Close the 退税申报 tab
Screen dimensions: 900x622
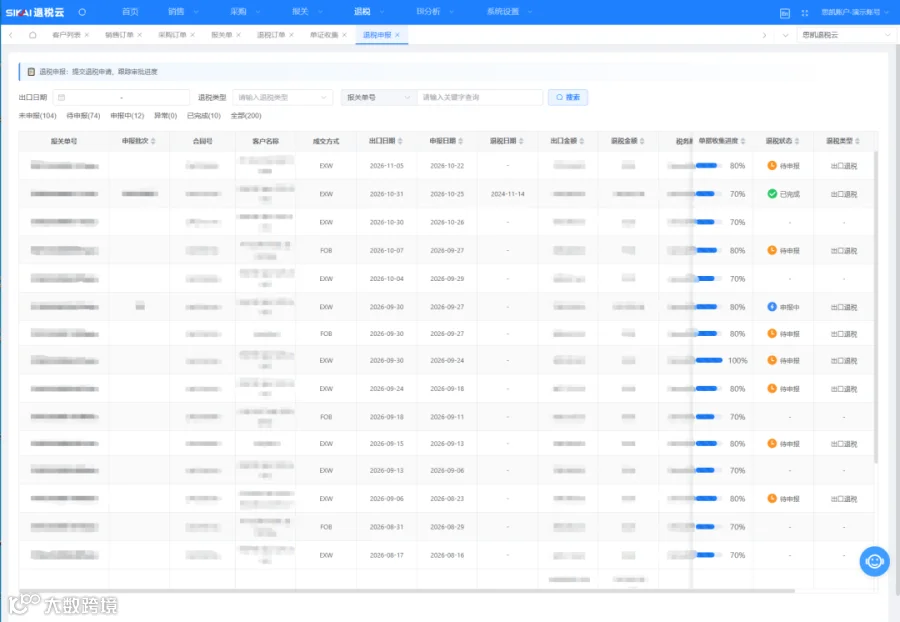point(397,35)
